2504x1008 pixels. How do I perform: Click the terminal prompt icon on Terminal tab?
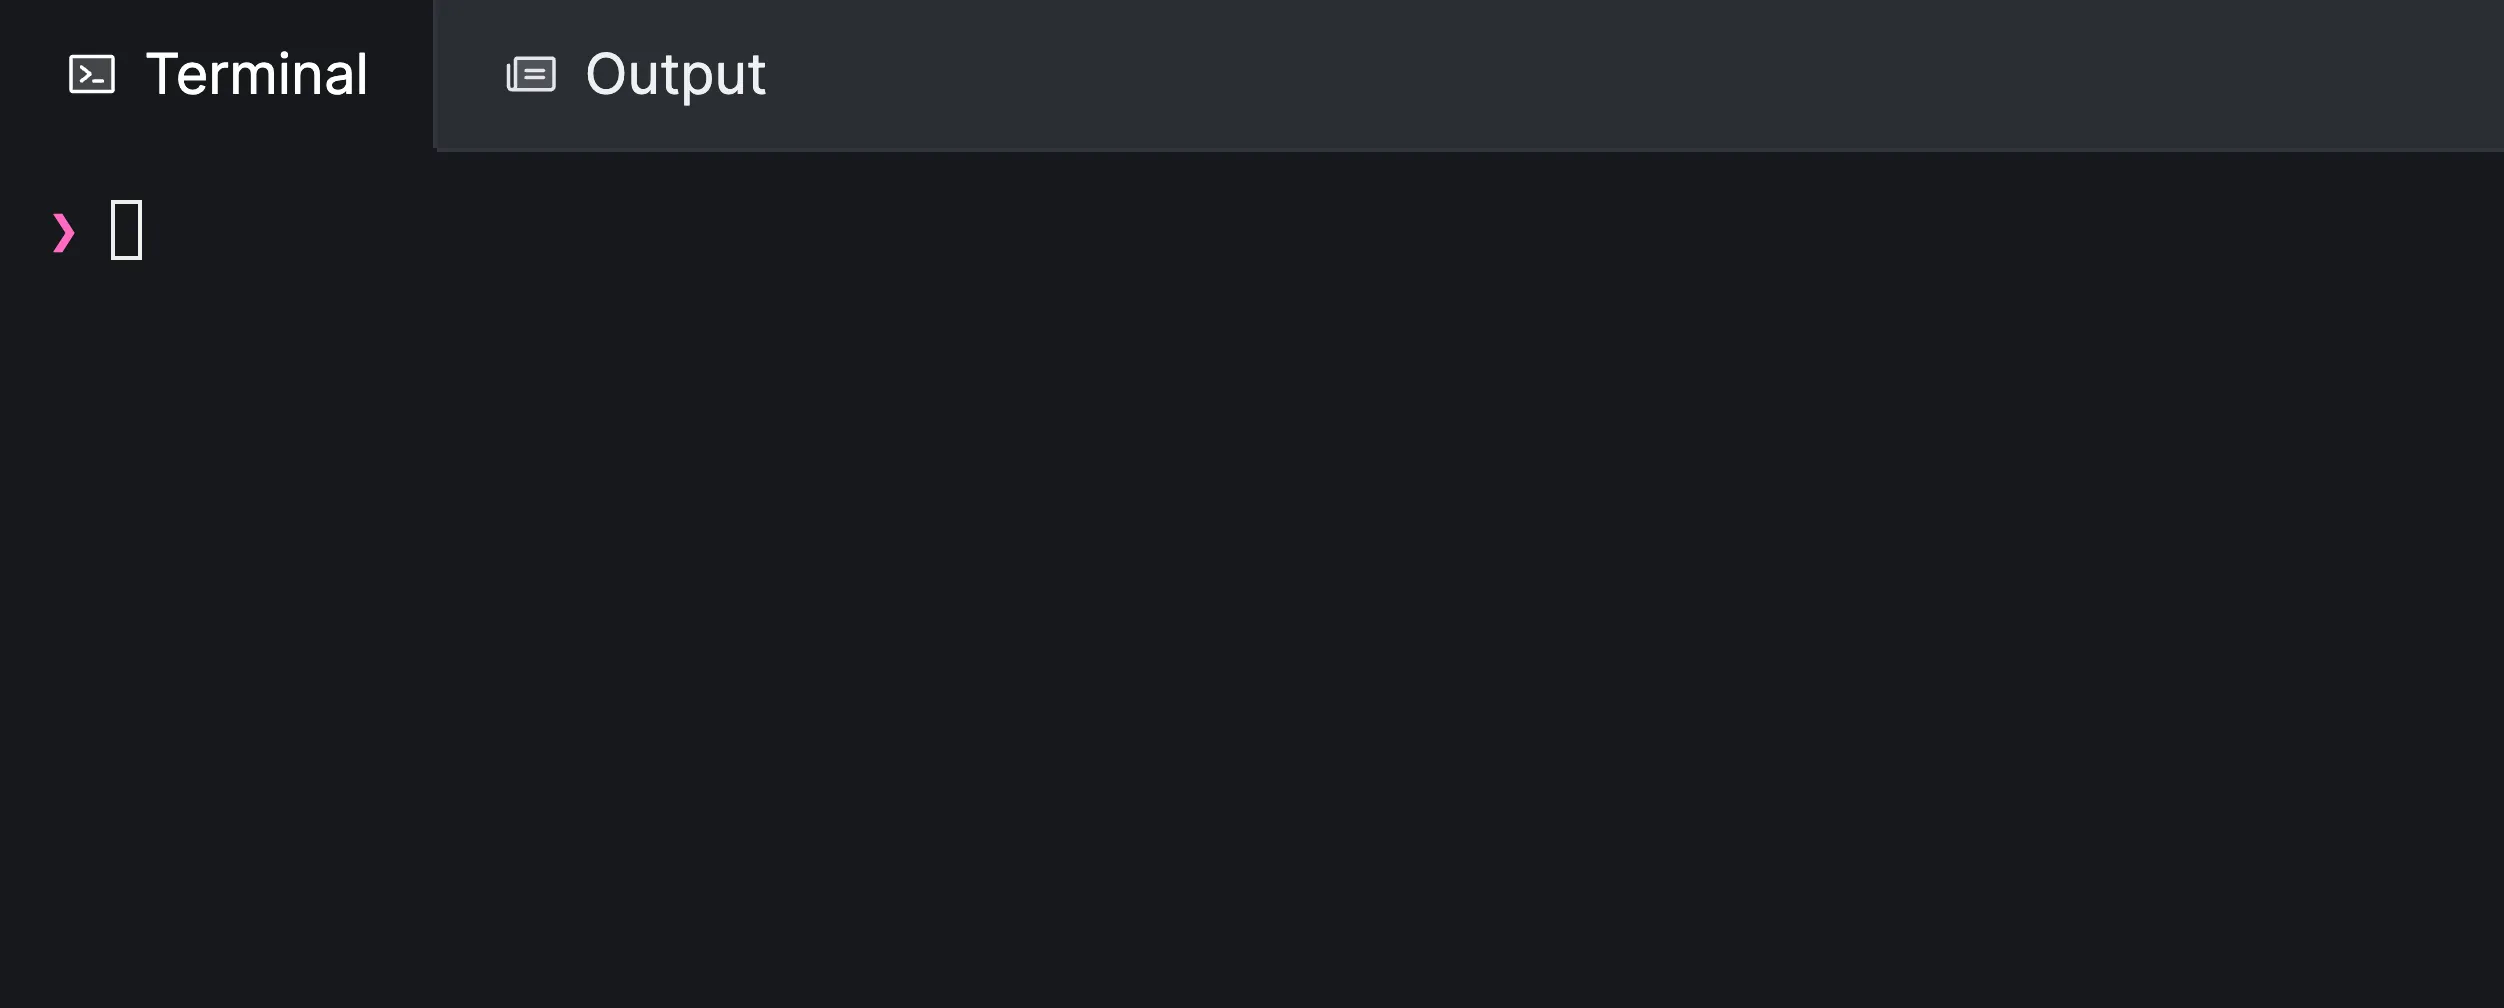pos(91,74)
